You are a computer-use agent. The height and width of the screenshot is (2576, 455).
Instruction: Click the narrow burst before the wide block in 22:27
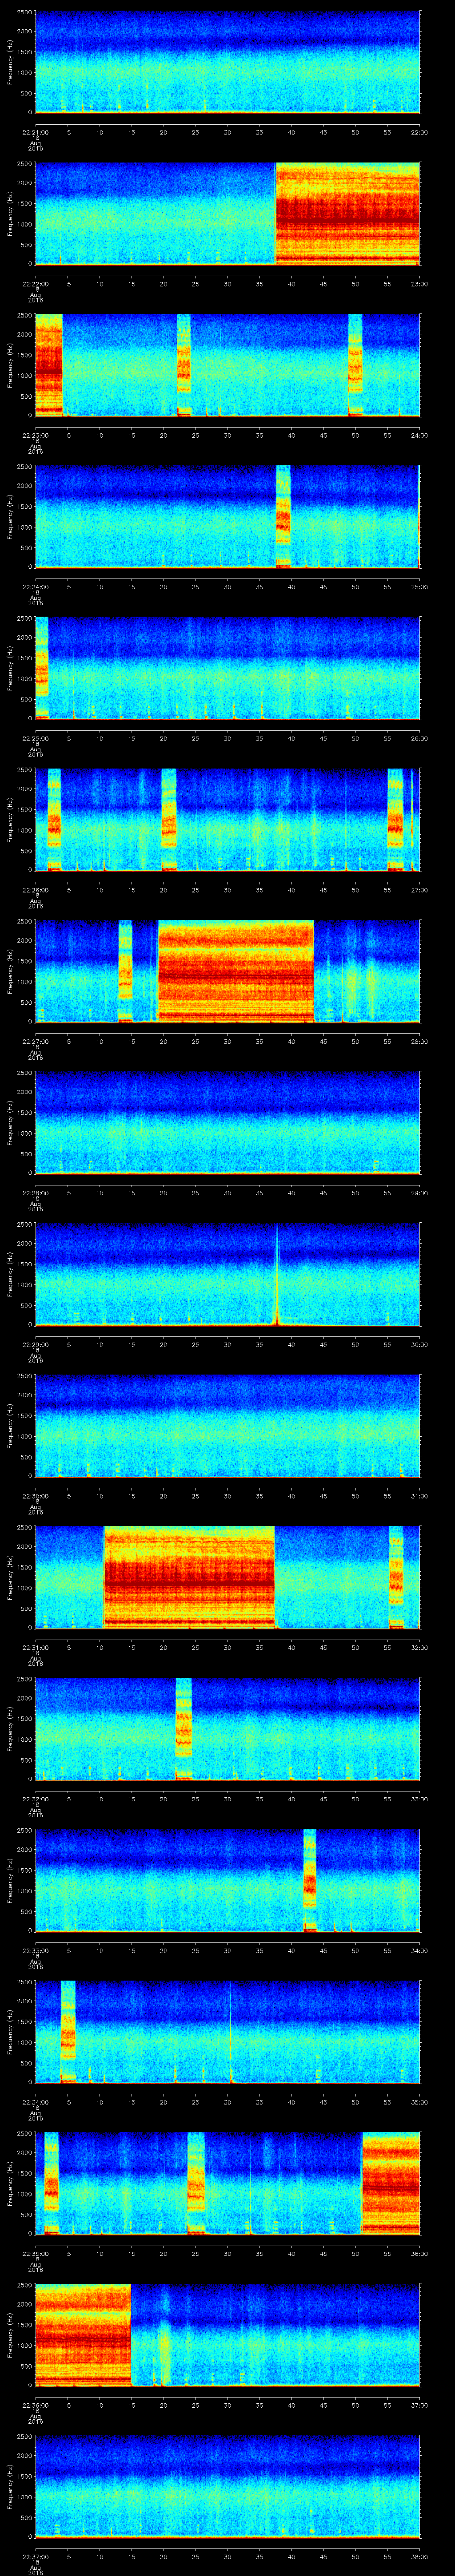[x=125, y=970]
